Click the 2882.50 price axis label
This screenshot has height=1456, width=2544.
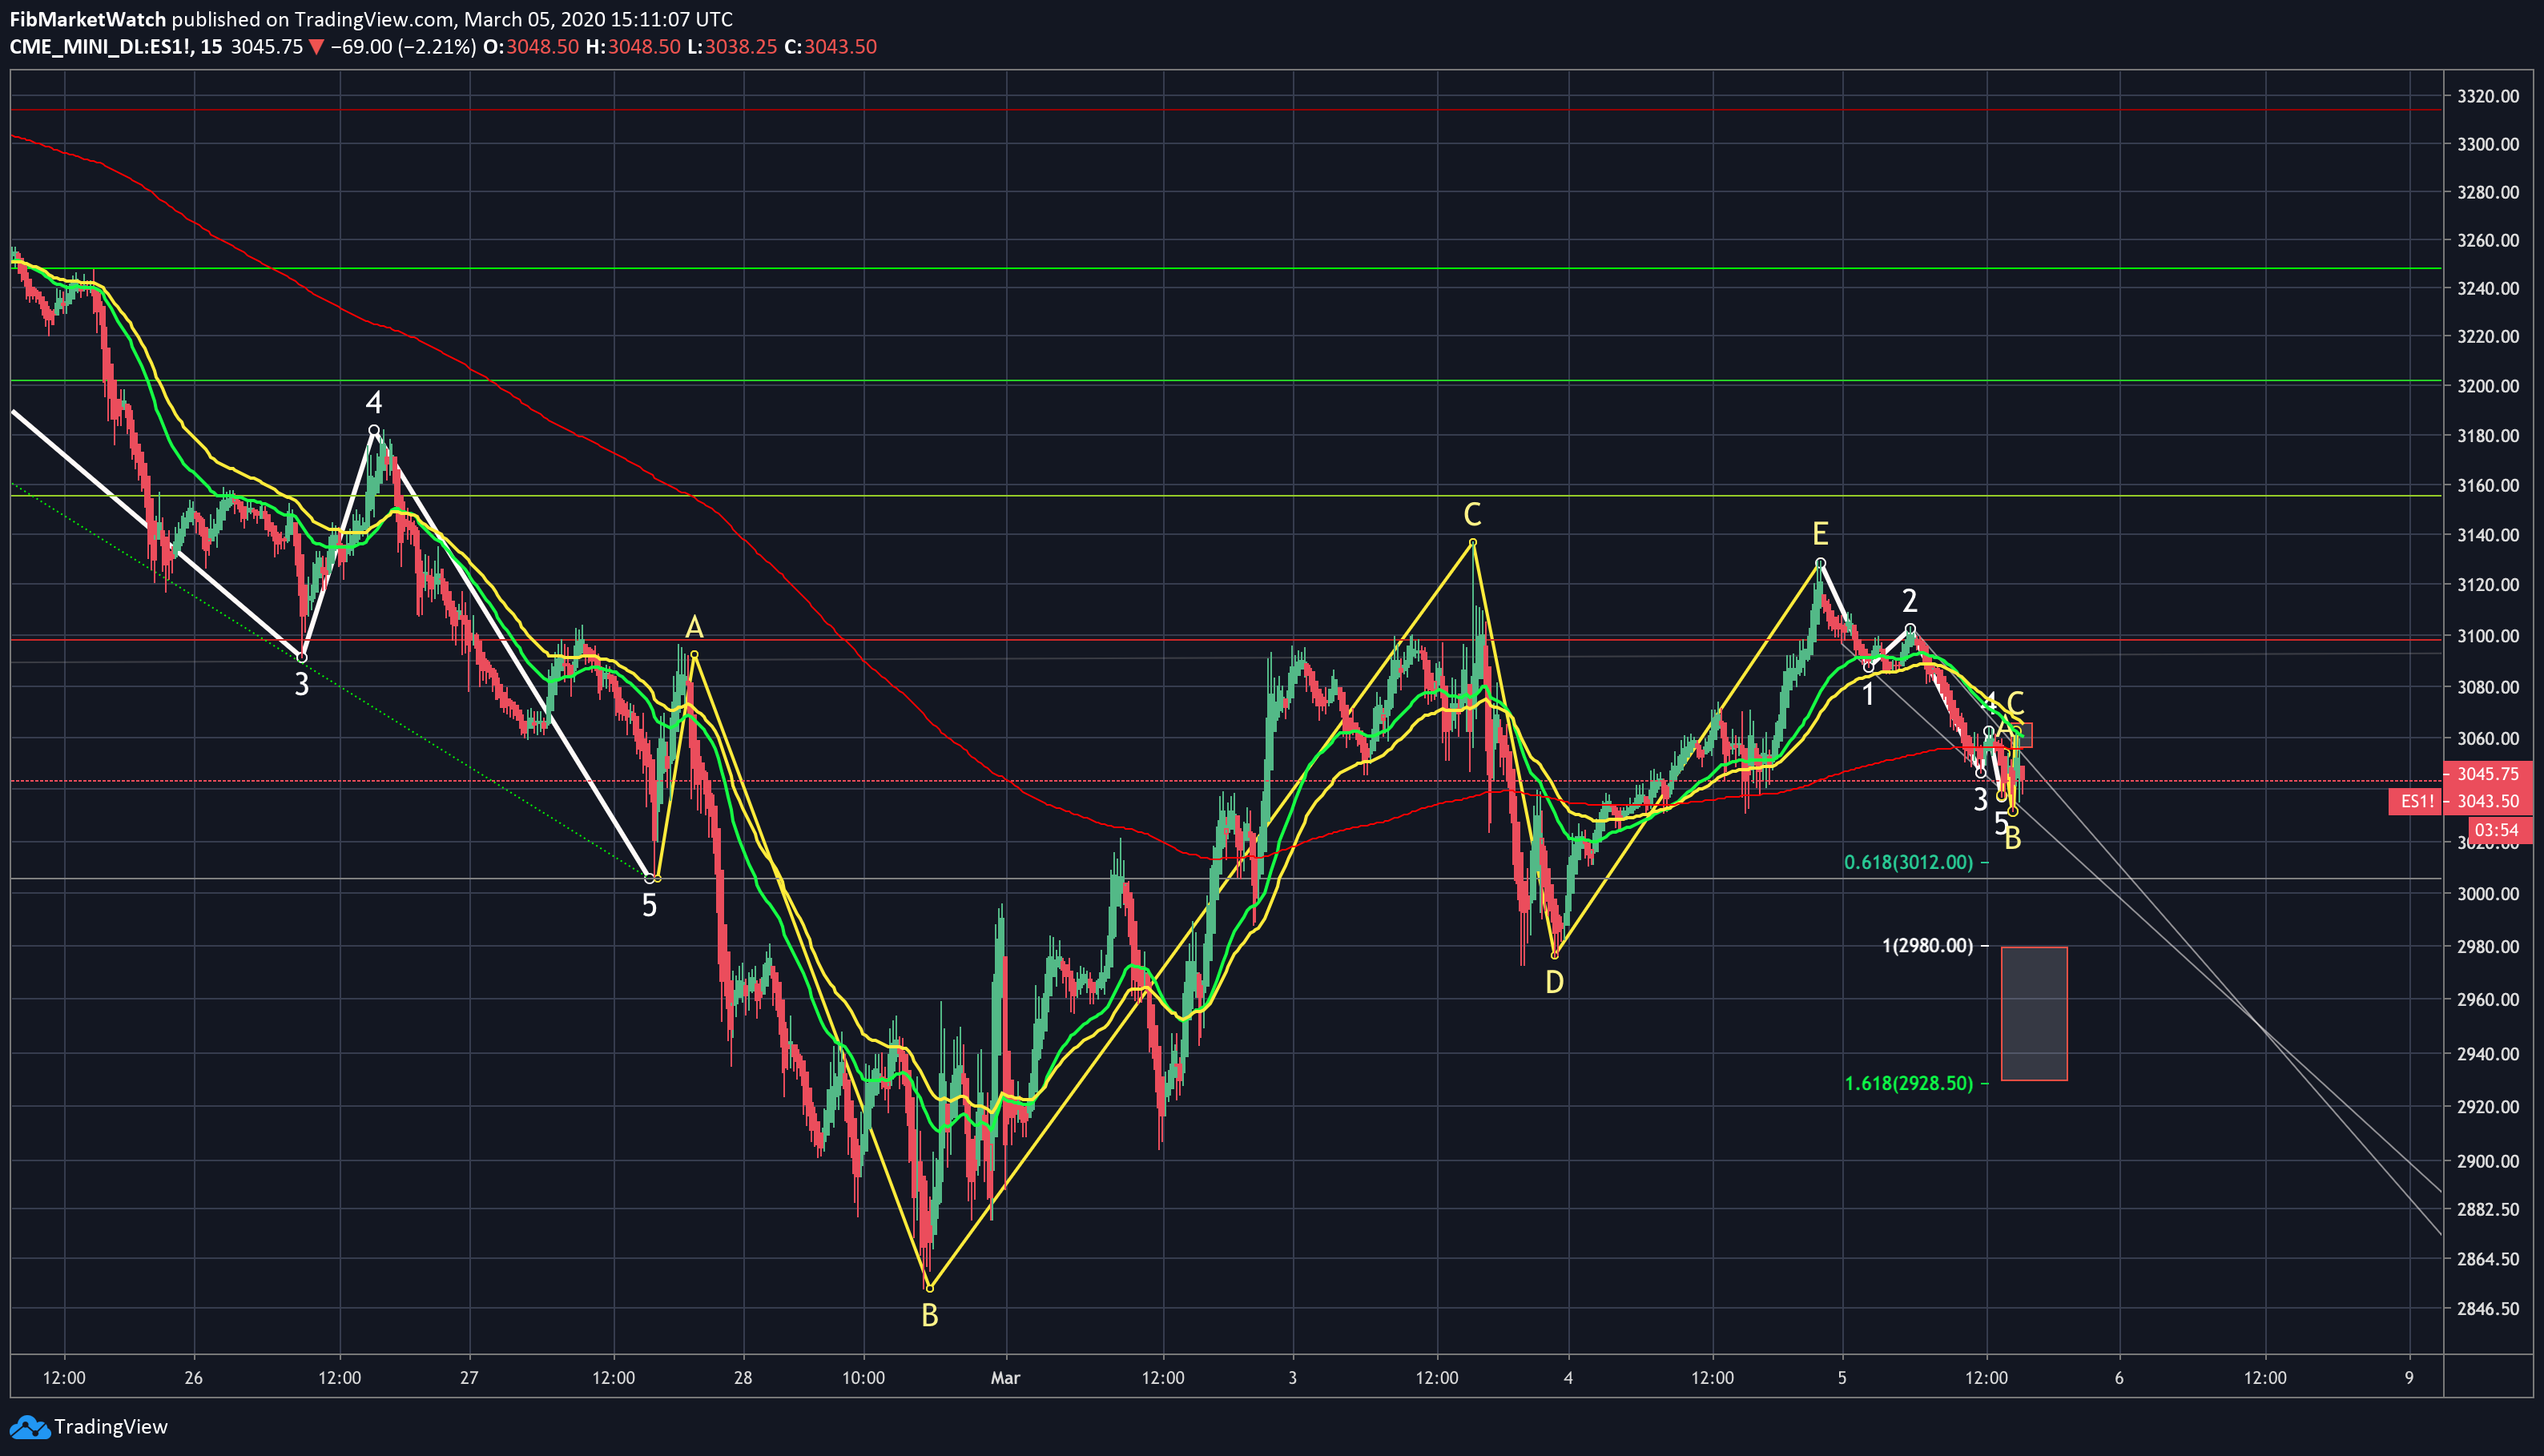[x=2487, y=1210]
